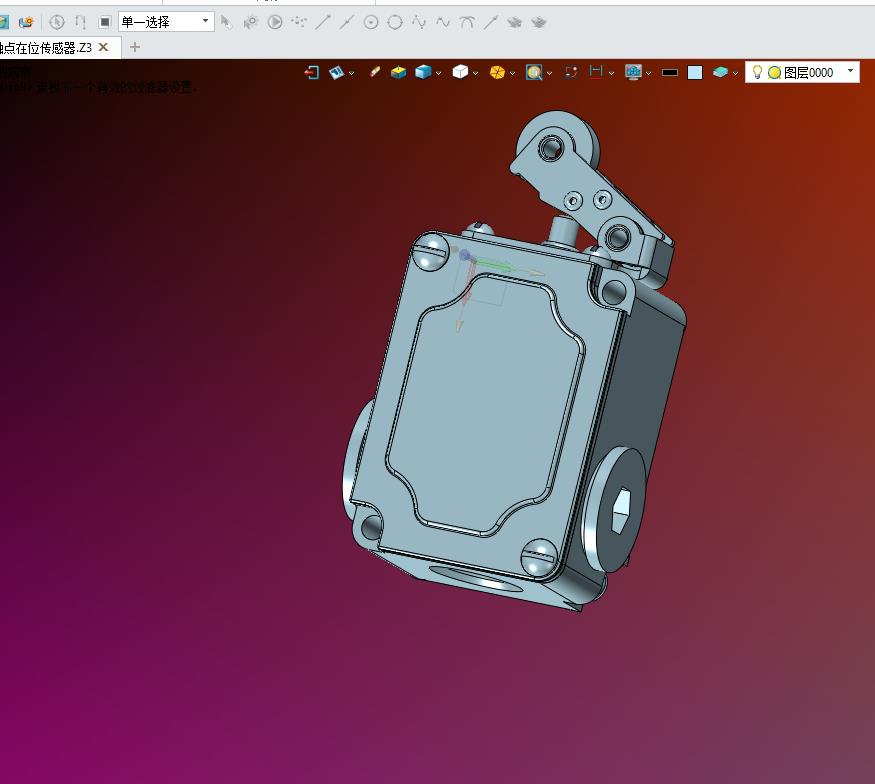Click the exit icon with red arrow
Viewport: 875px width, 784px height.
(311, 73)
